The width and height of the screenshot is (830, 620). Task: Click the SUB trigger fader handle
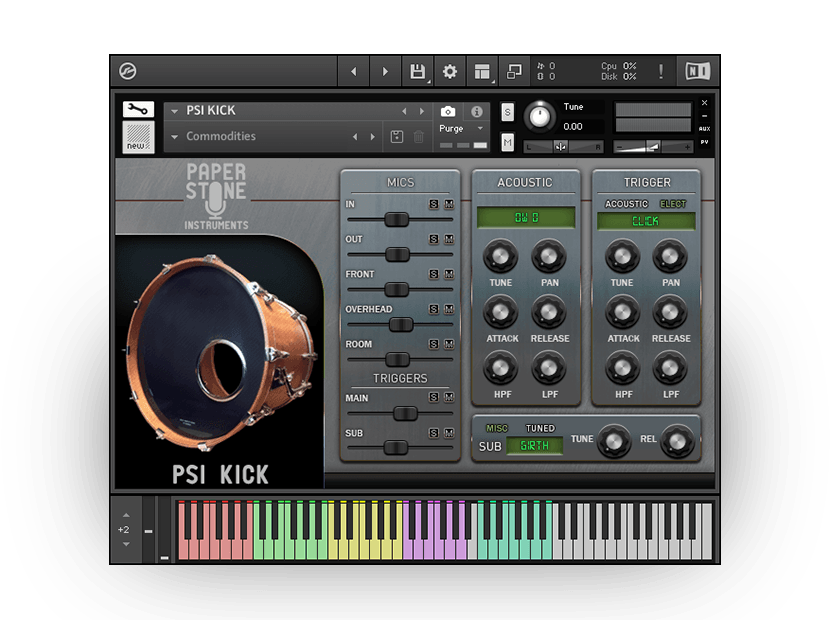(x=395, y=447)
